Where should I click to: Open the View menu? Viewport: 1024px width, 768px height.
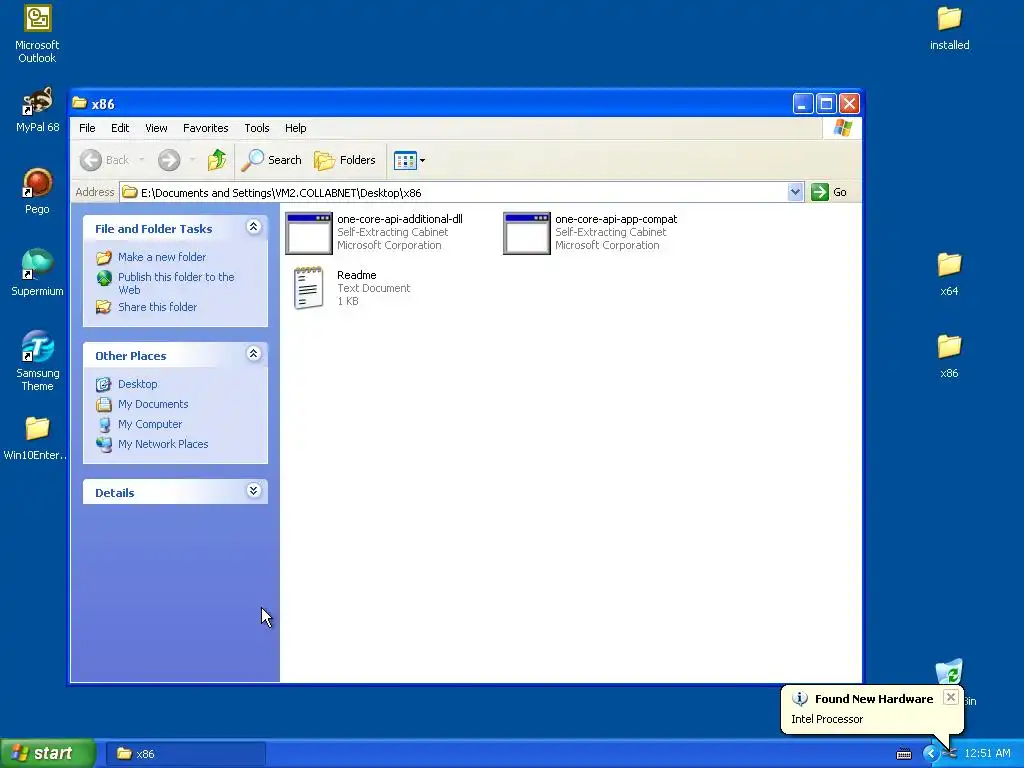(x=156, y=128)
